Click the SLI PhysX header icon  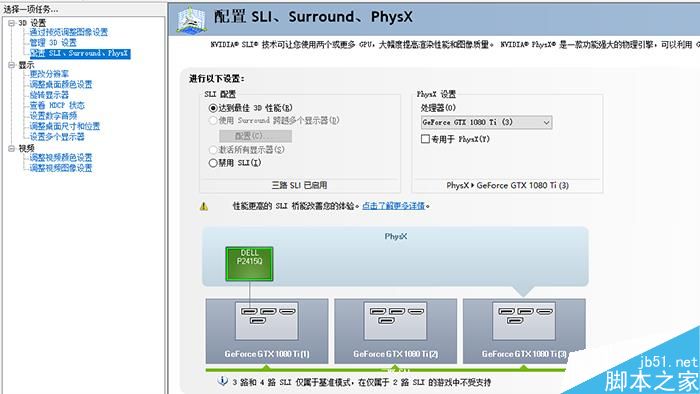coord(191,20)
